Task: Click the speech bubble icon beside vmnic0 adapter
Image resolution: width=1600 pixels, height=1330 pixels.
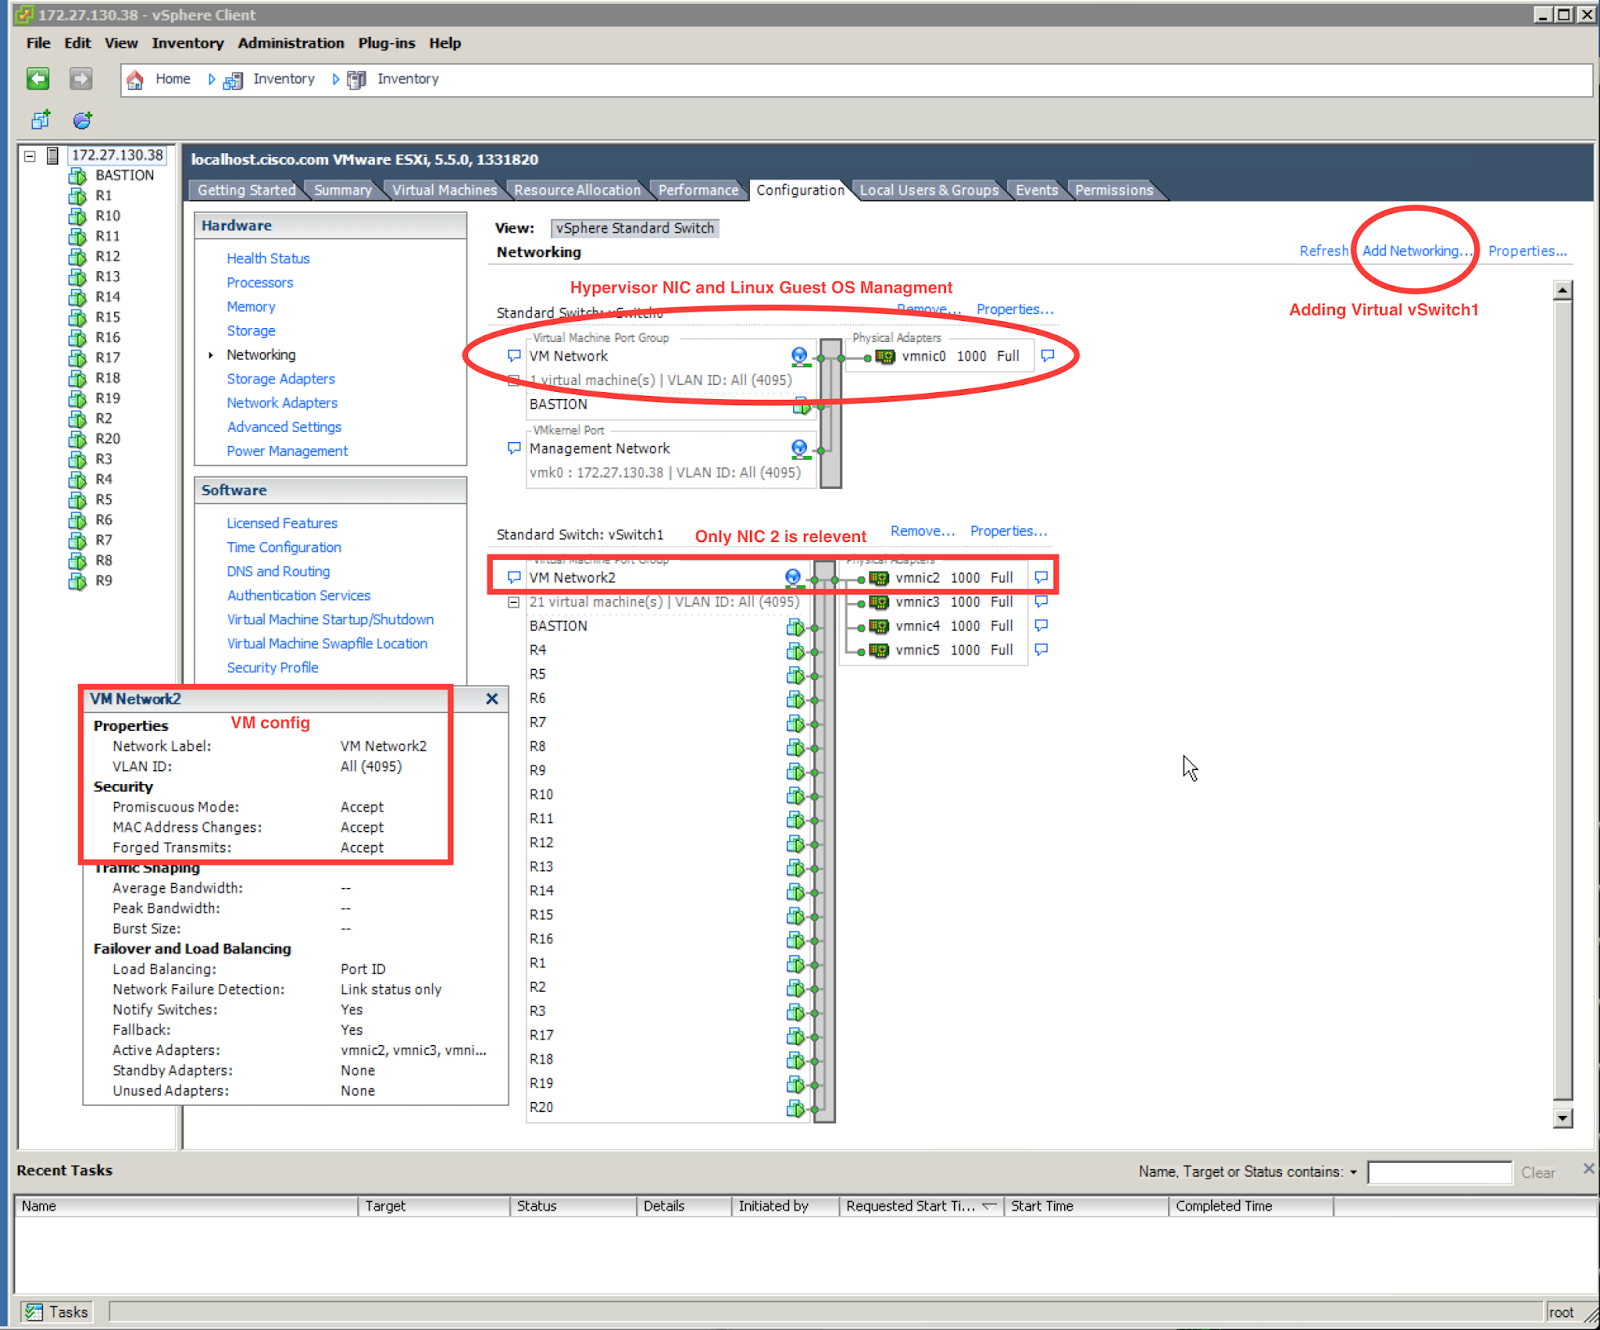Action: pos(1047,355)
